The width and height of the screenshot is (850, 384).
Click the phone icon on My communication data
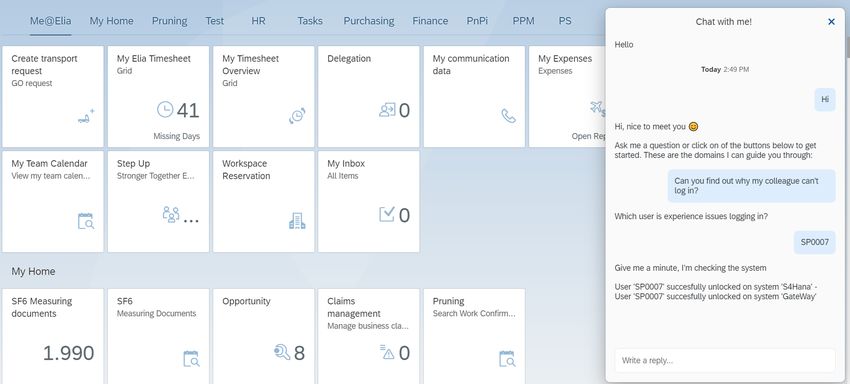(508, 116)
